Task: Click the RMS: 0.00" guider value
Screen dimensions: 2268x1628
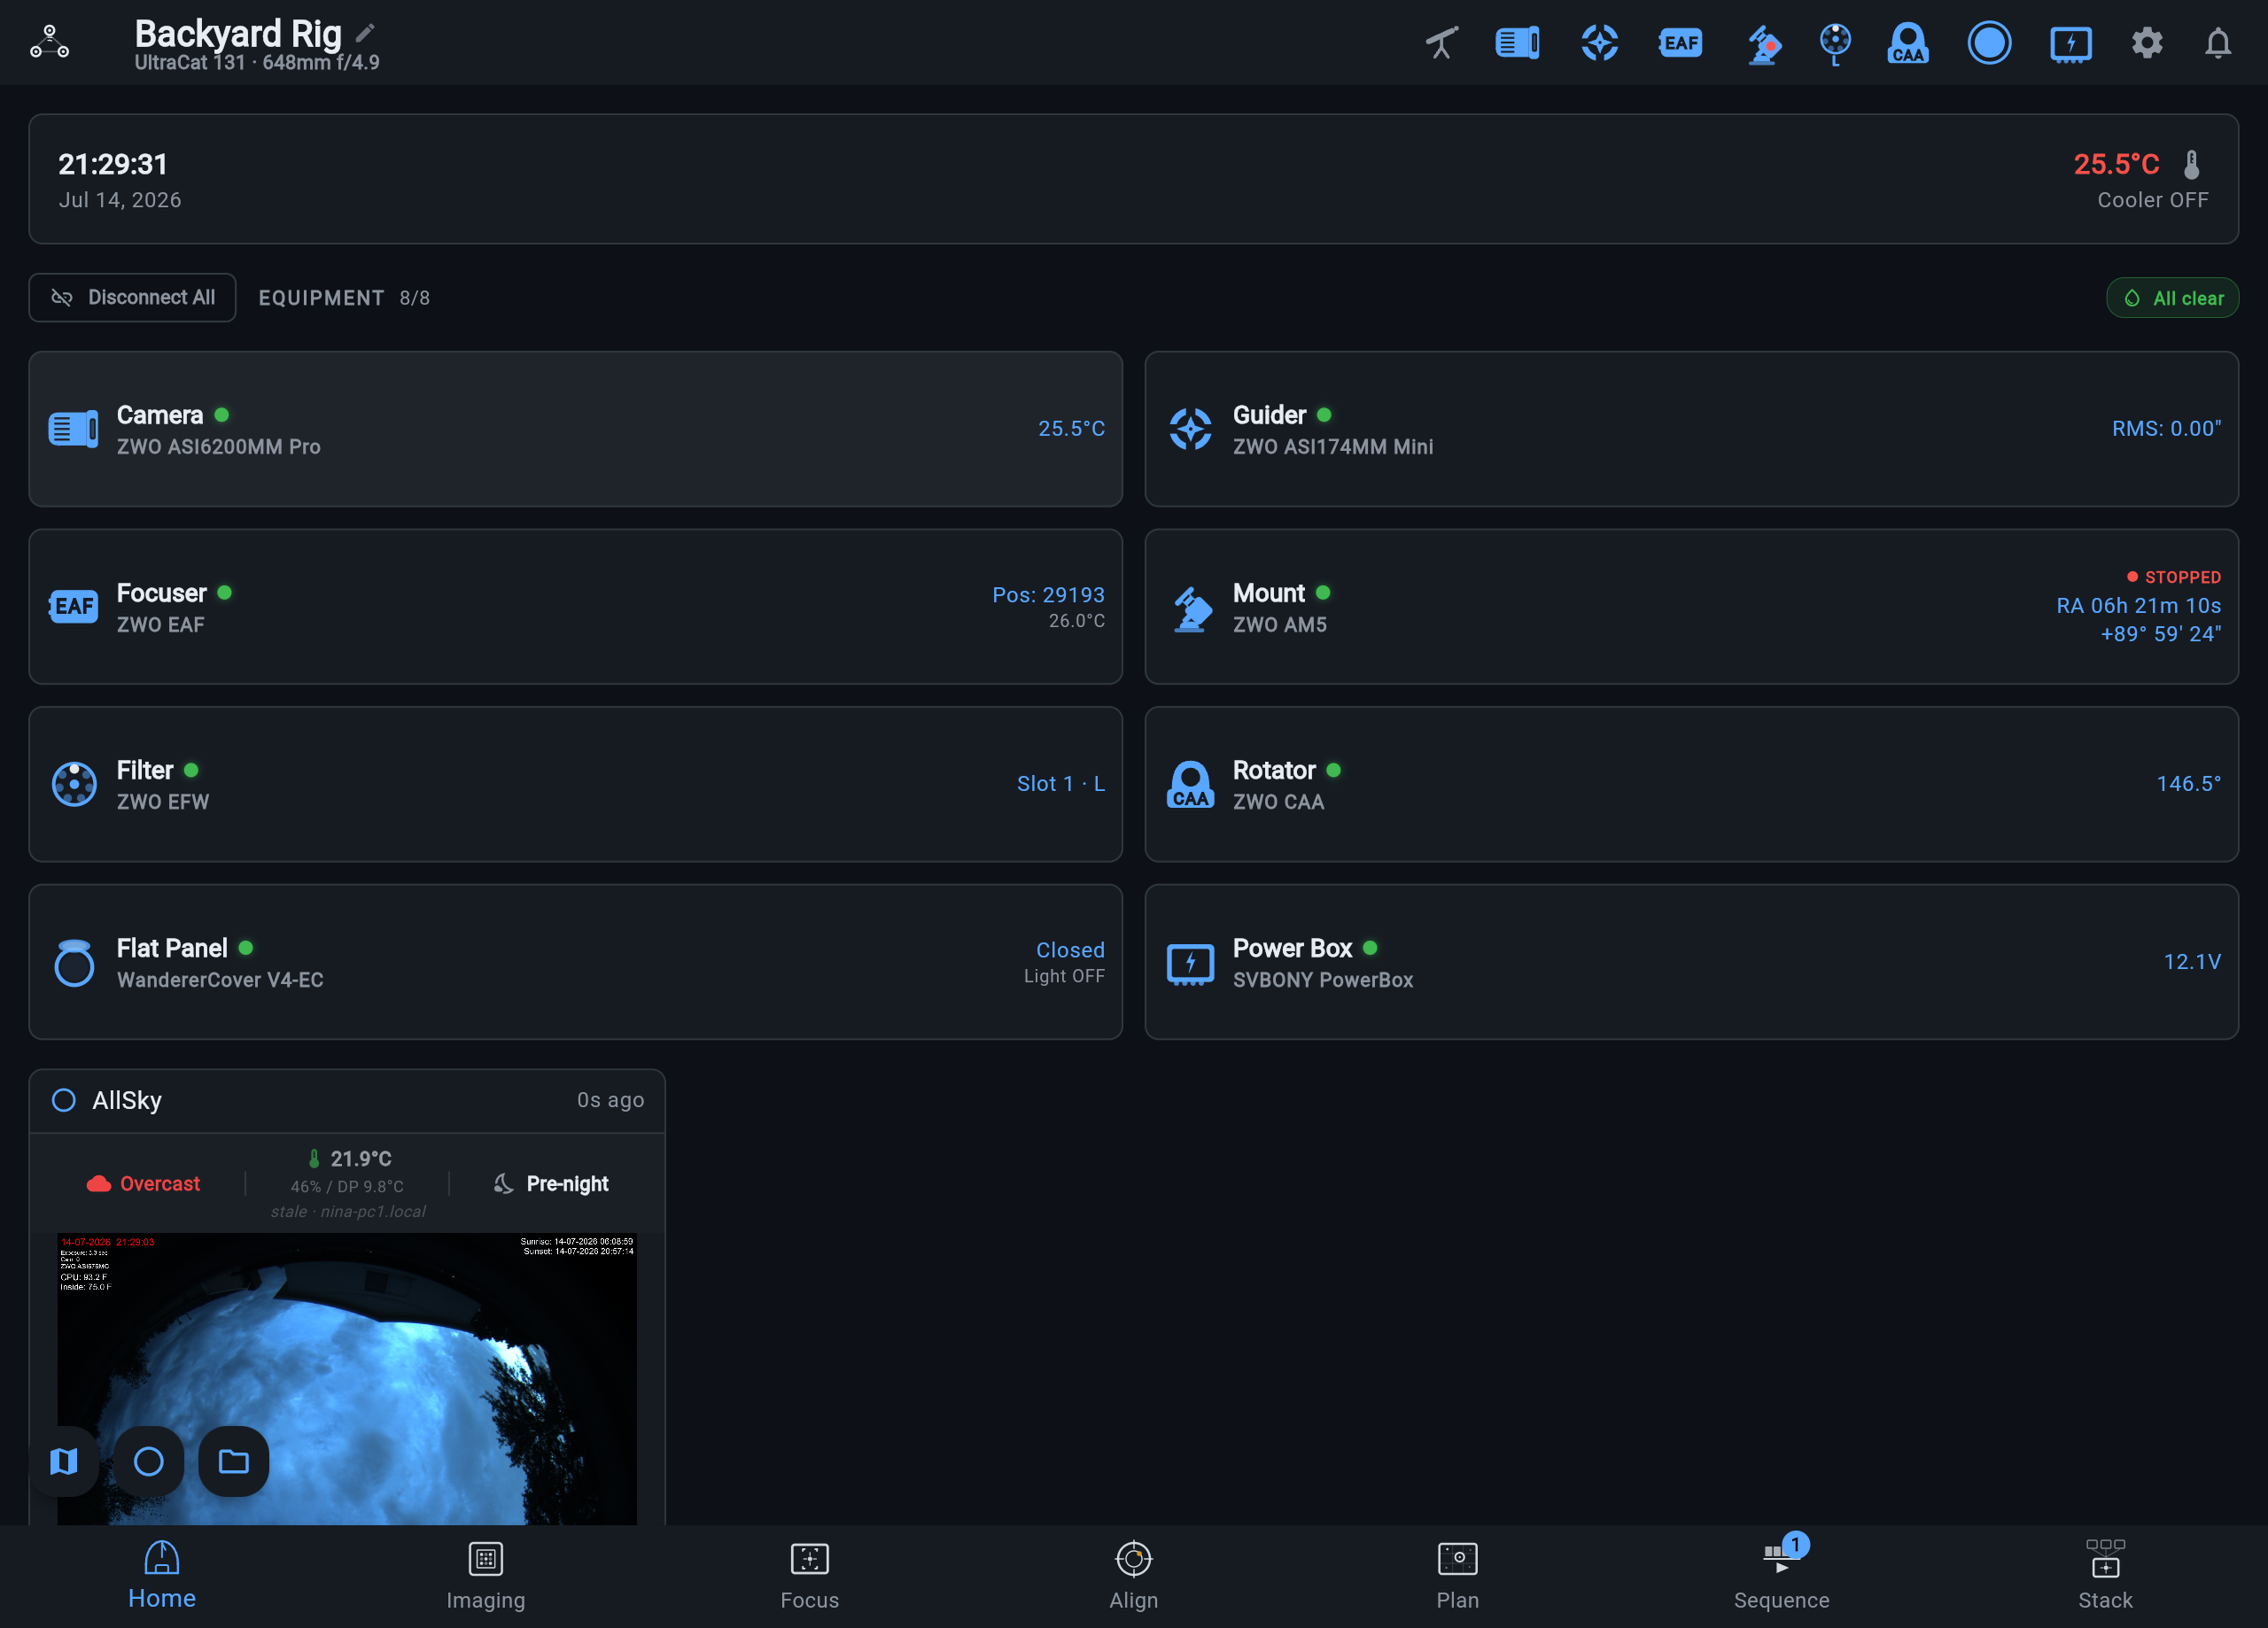Action: pyautogui.click(x=2166, y=429)
